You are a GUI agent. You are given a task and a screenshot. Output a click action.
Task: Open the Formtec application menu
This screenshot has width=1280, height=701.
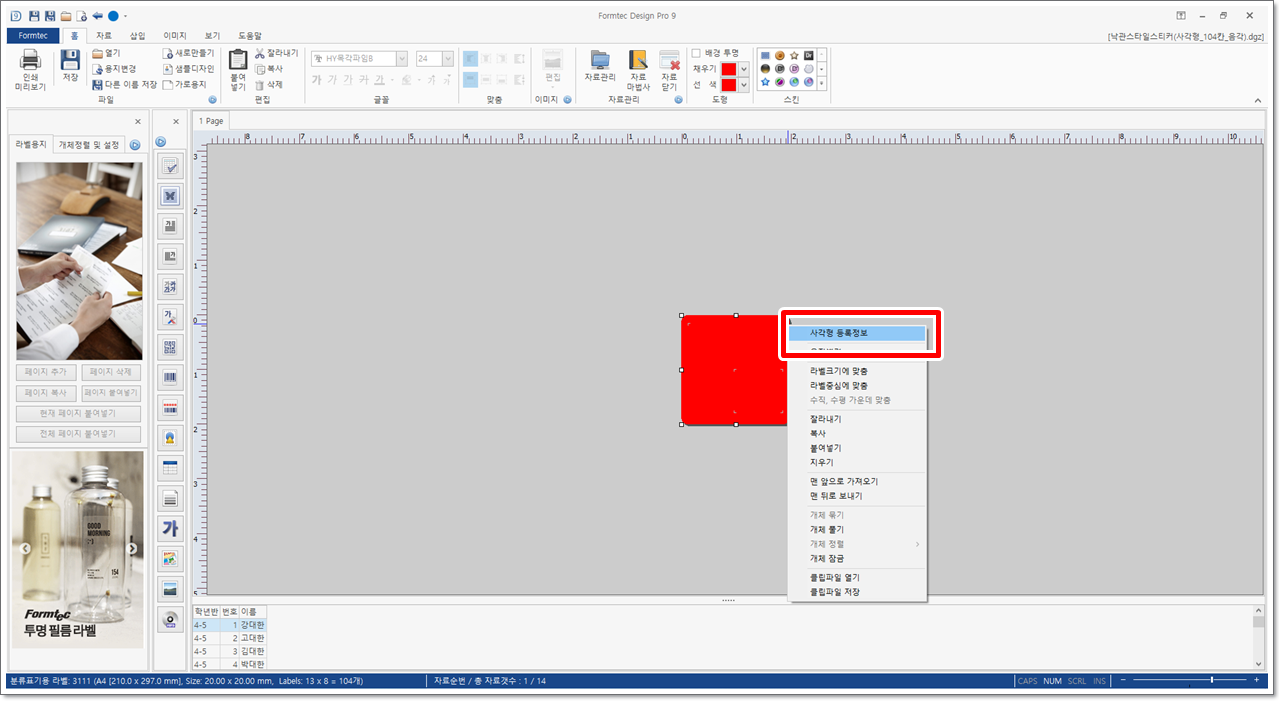pyautogui.click(x=33, y=35)
